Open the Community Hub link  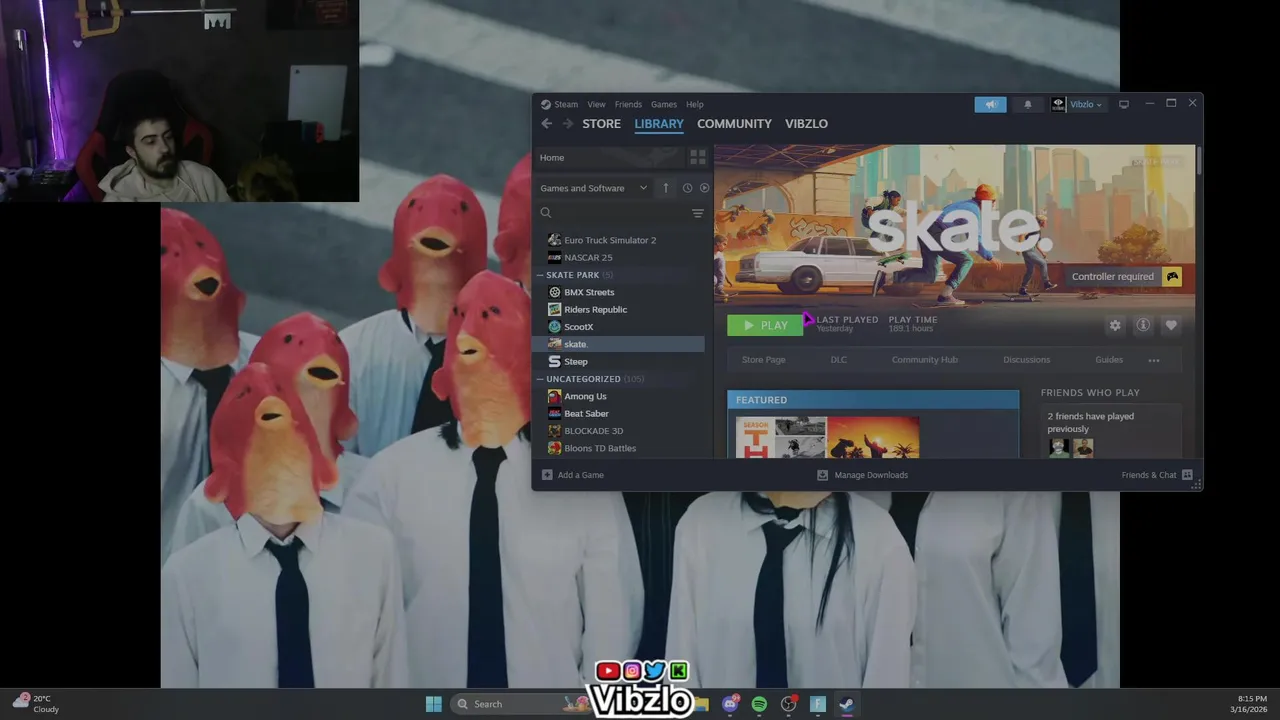[x=924, y=360]
